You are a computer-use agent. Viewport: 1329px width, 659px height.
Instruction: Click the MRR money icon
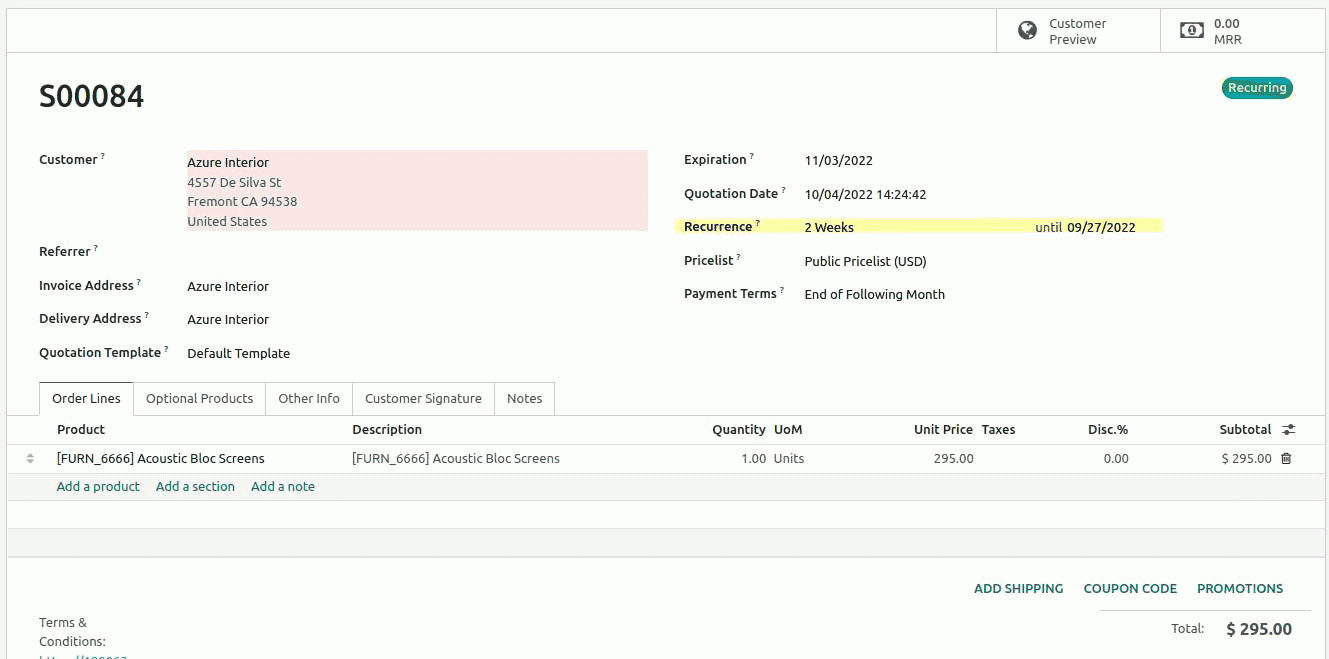[x=1192, y=31]
